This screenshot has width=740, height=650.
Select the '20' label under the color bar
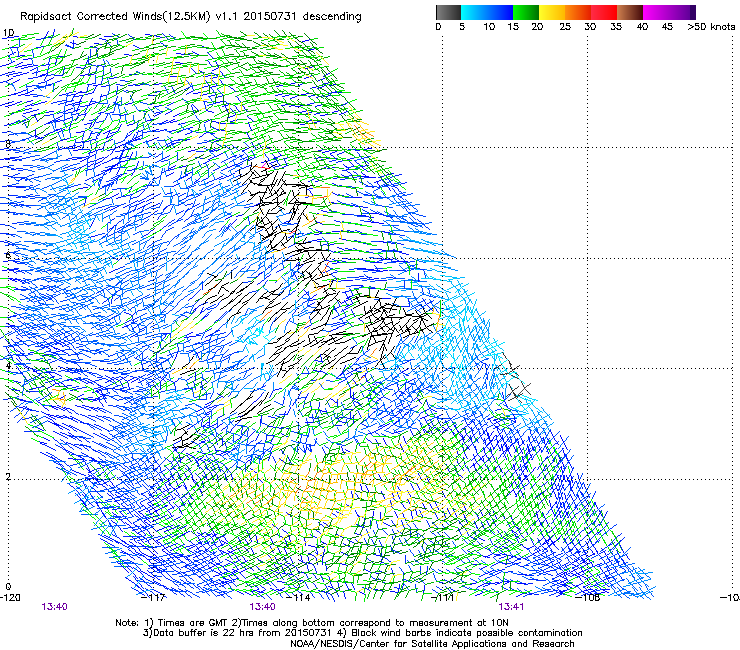tap(538, 27)
